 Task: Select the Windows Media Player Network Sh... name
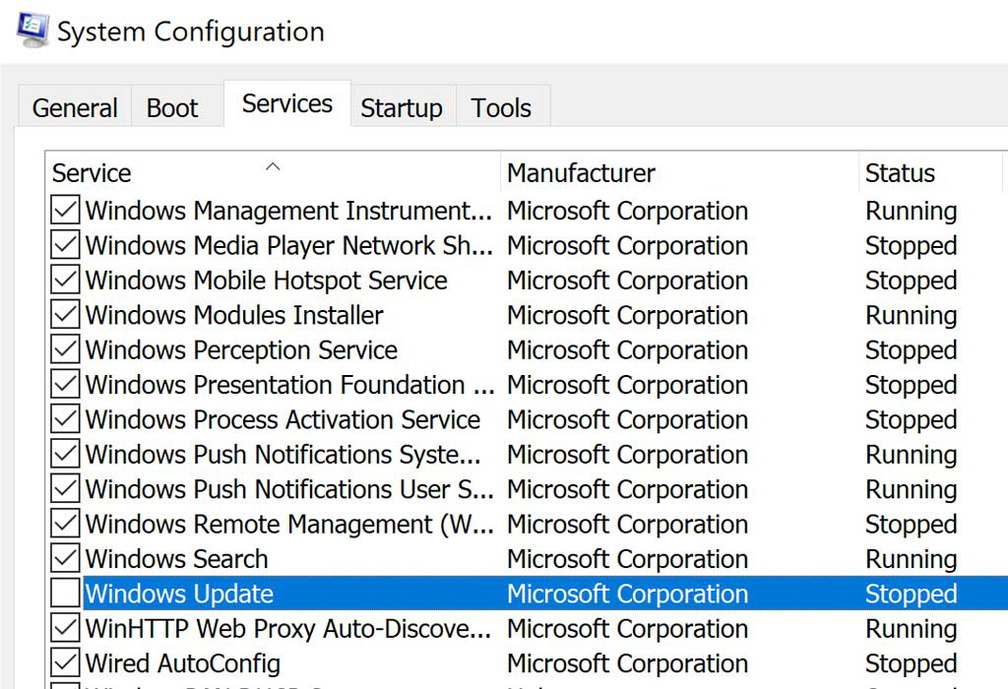click(x=289, y=246)
